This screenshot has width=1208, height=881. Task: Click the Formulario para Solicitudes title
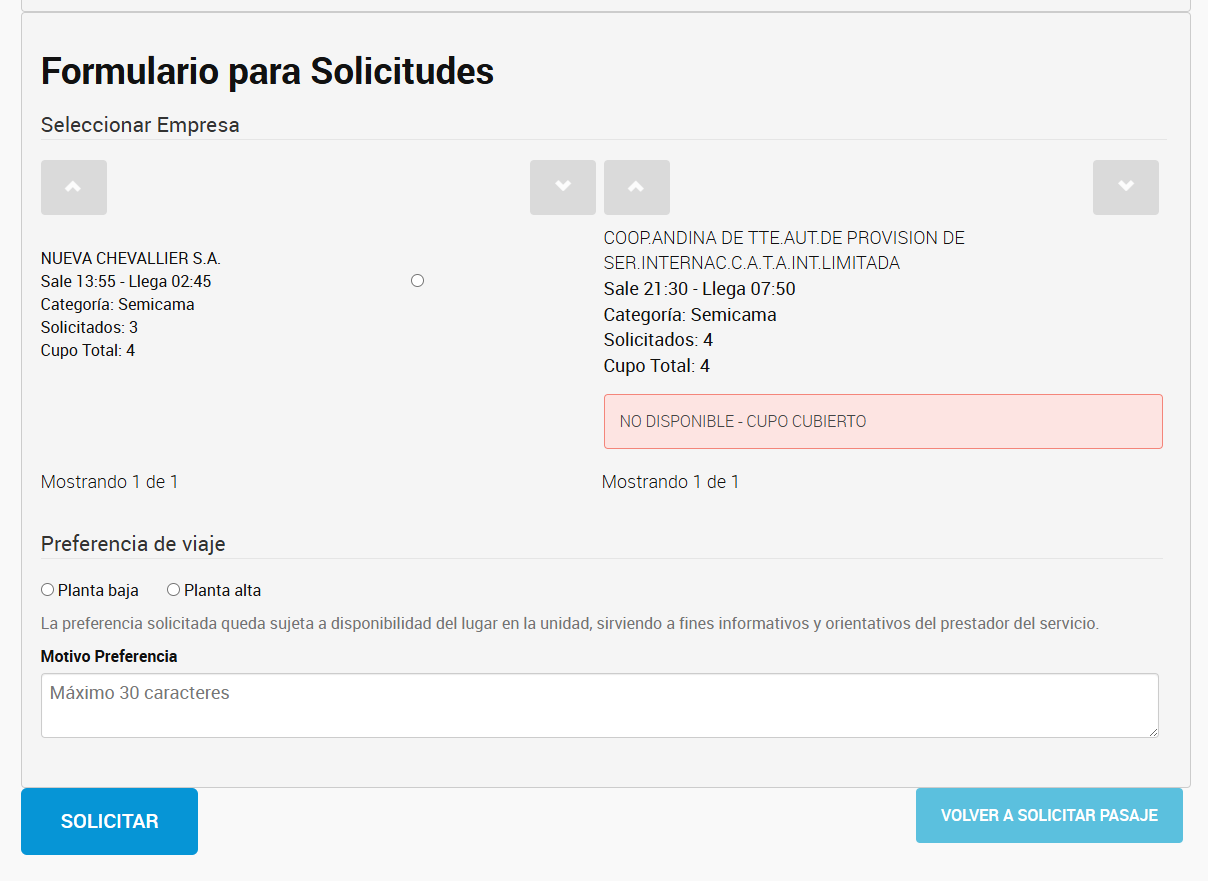[x=266, y=71]
